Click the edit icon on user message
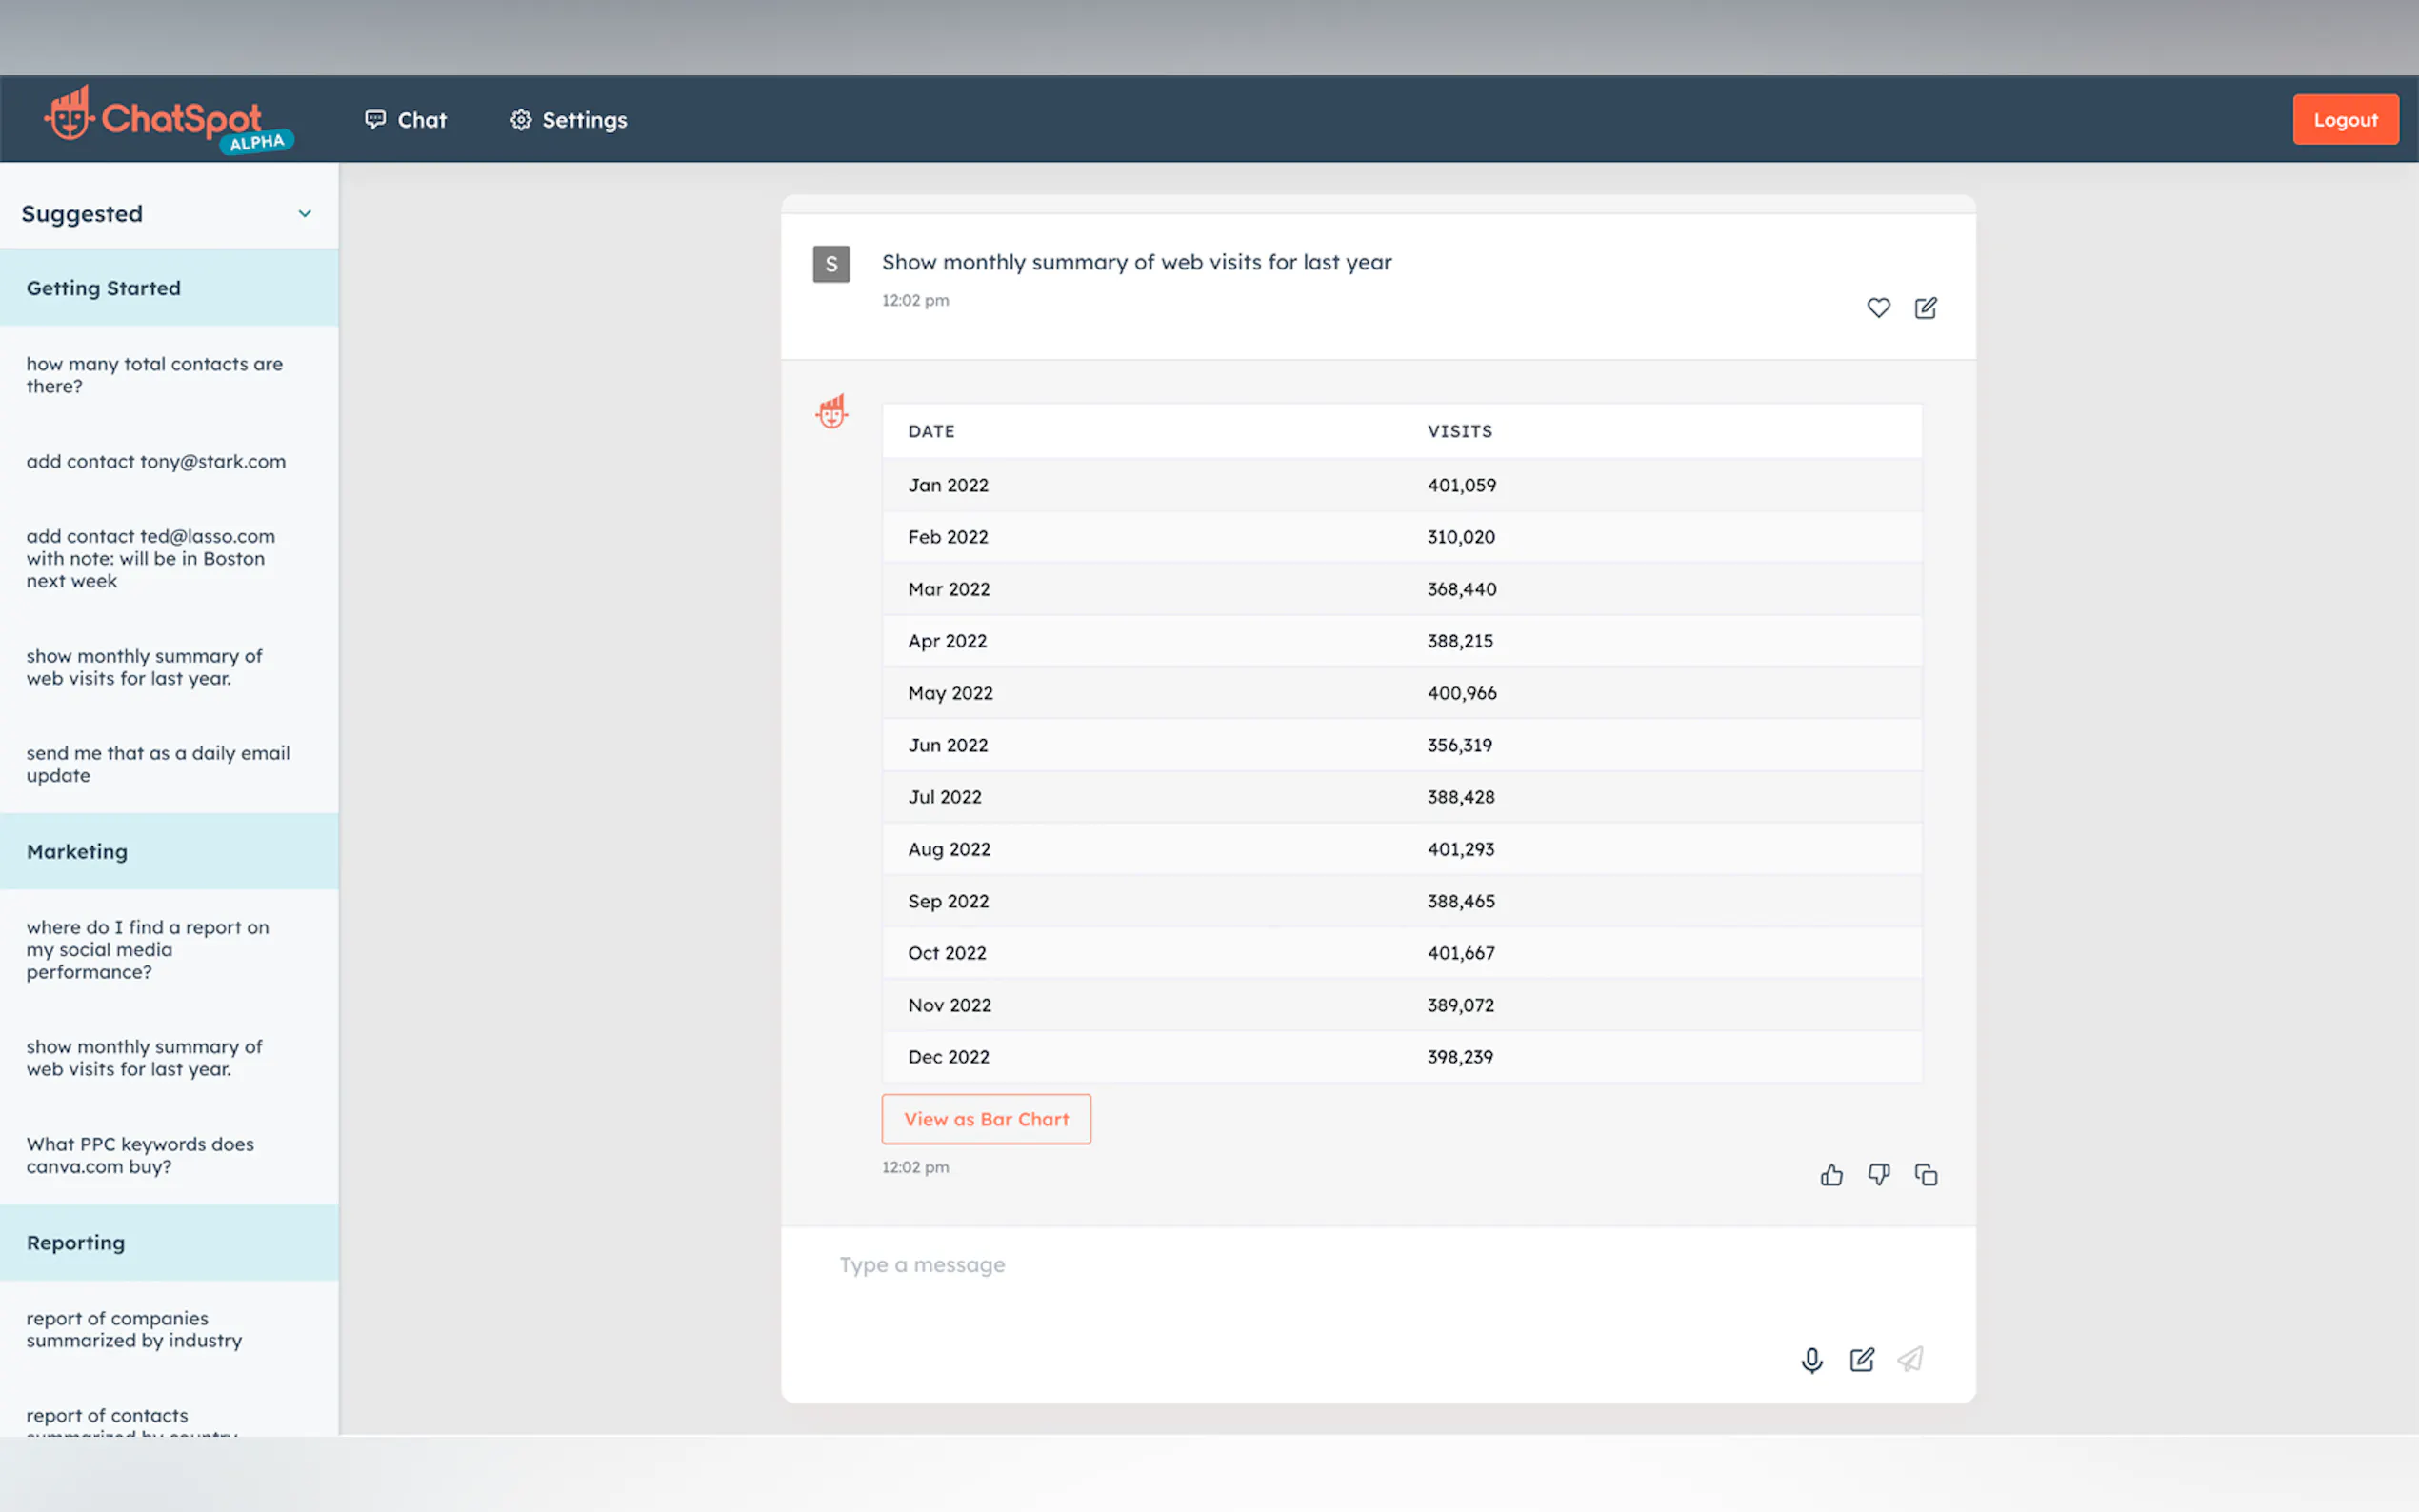 tap(1925, 308)
